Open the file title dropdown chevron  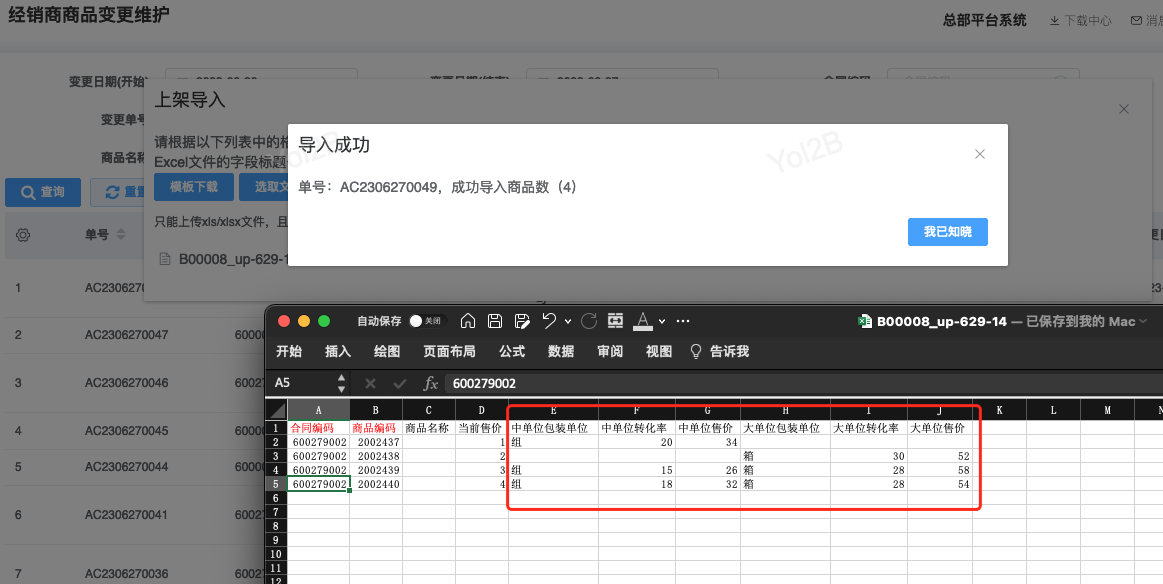(1144, 321)
